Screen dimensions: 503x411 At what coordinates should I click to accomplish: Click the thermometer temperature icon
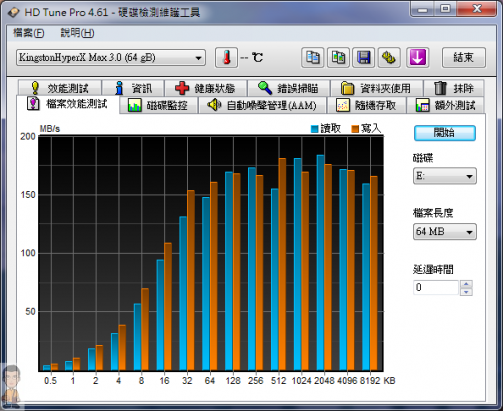tap(226, 58)
